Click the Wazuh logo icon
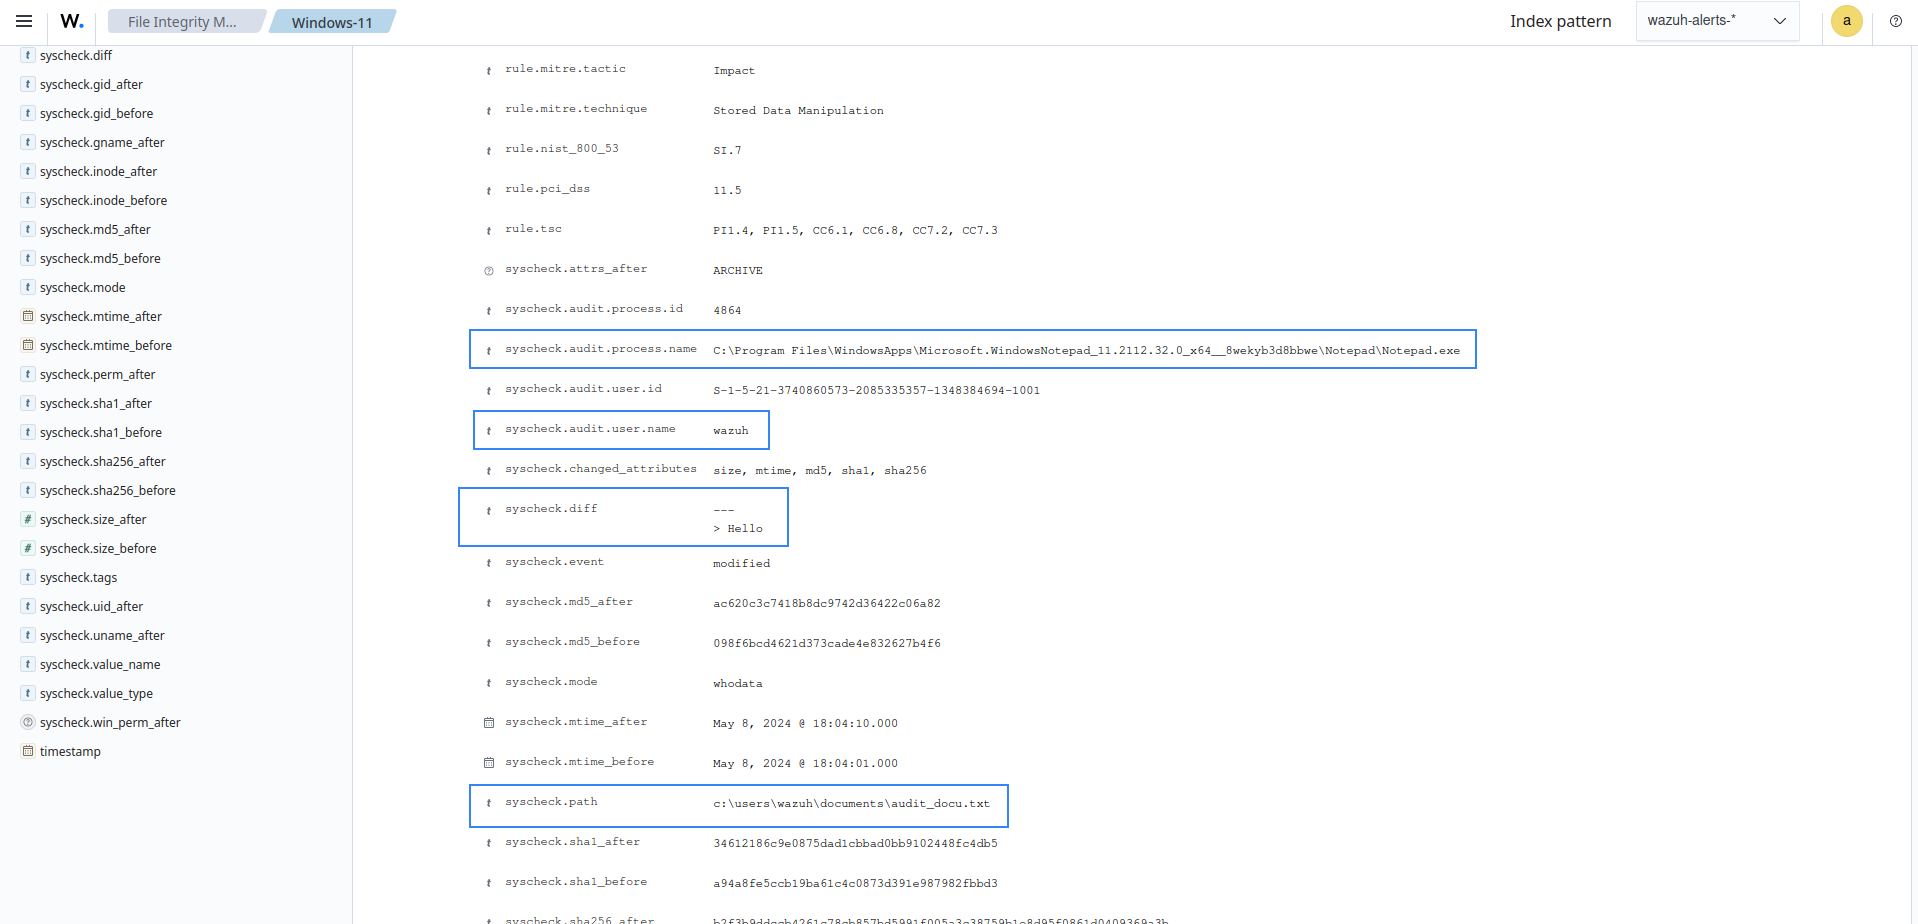Viewport: 1918px width, 924px height. [72, 21]
